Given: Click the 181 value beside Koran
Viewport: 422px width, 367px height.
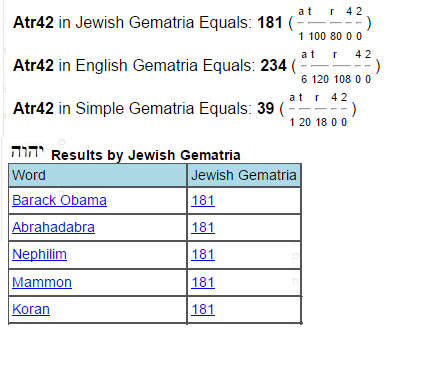Looking at the screenshot, I should (x=203, y=309).
